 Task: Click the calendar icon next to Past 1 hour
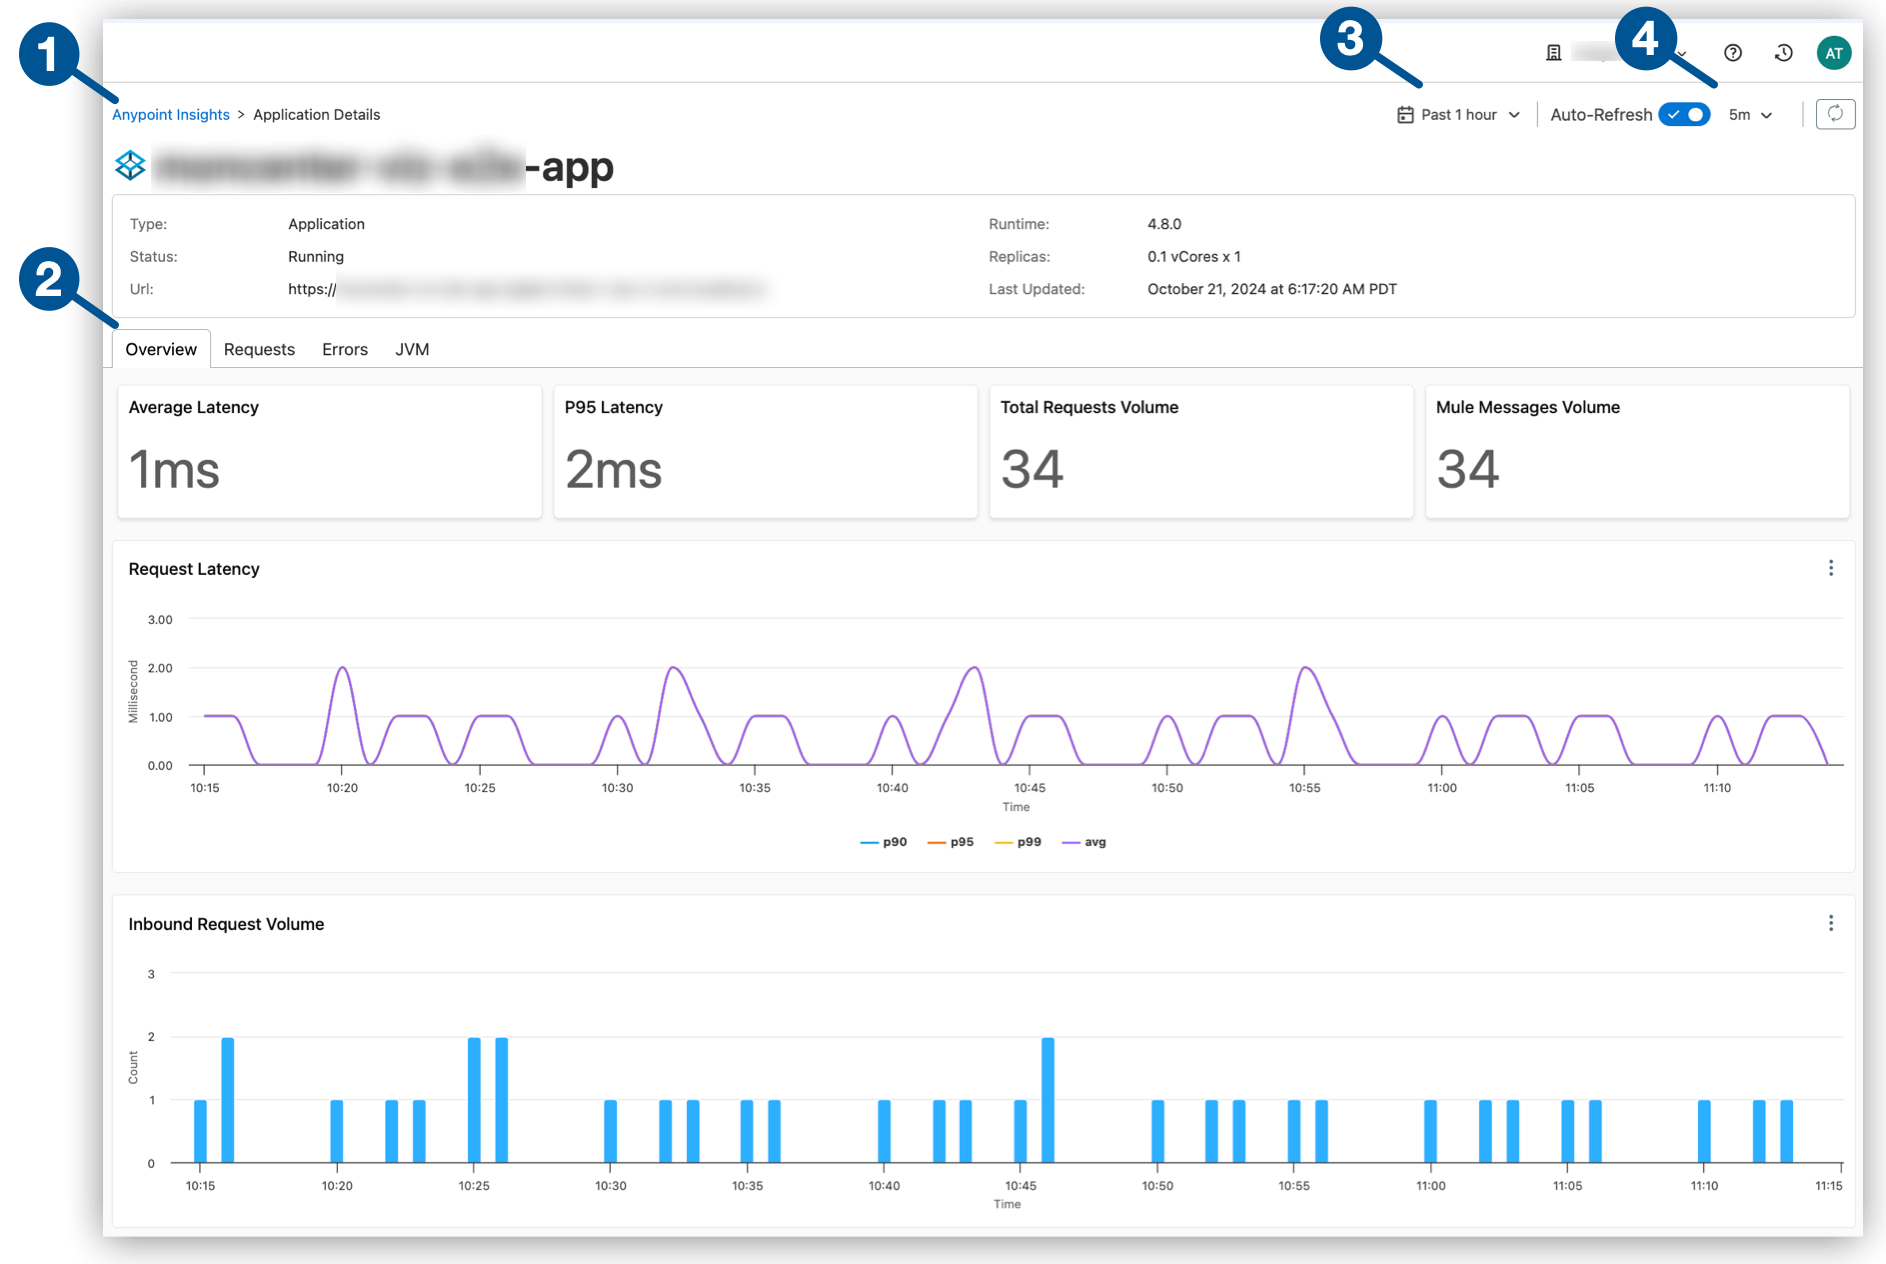[1404, 114]
